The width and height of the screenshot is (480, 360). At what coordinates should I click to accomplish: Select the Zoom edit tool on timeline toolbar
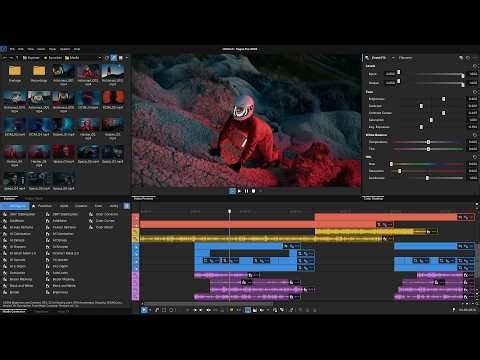click(171, 310)
